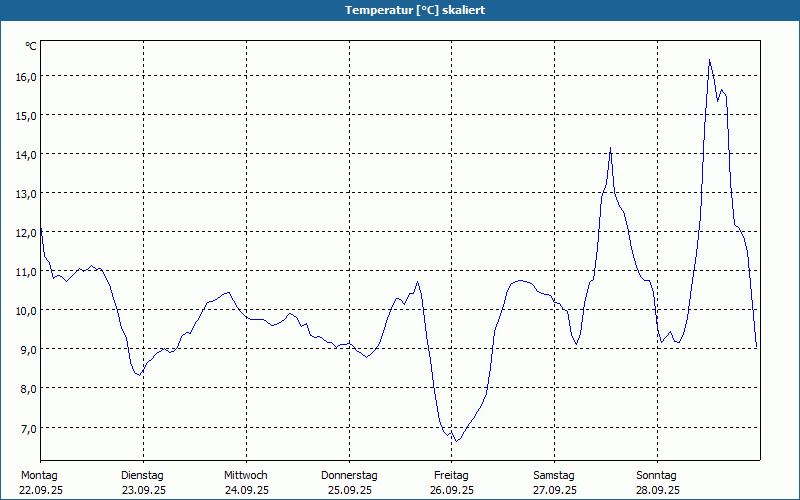The width and height of the screenshot is (800, 500).
Task: Click the 13,0 axis value
Action: 26,194
